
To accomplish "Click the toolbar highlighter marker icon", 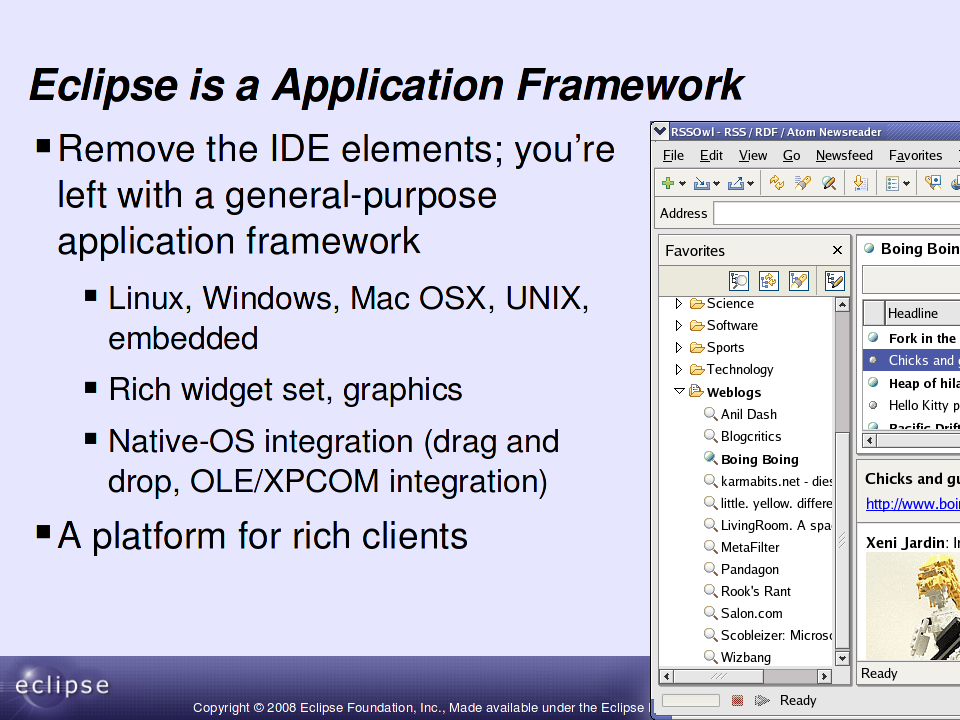I will coord(803,182).
